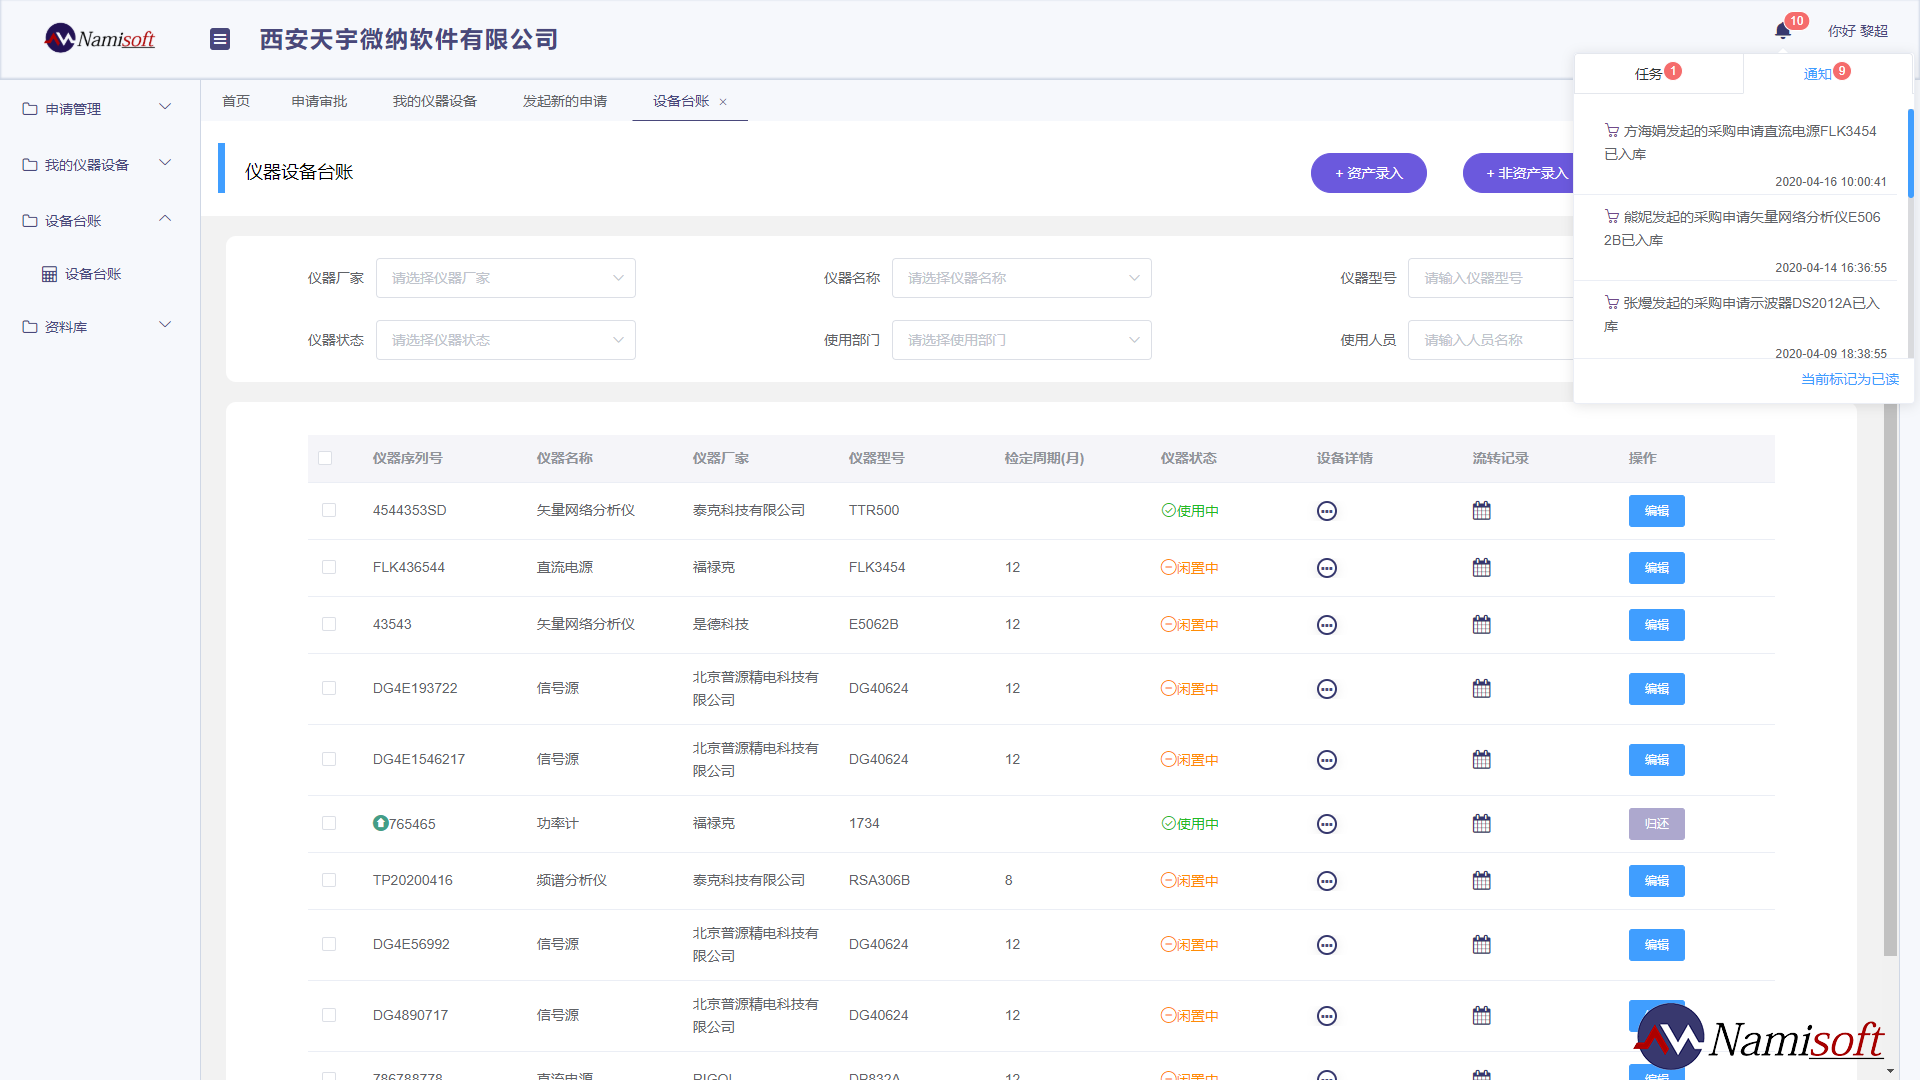Switch to the 发起新的申请 tab
Screen dimensions: 1920x1080
tap(565, 101)
